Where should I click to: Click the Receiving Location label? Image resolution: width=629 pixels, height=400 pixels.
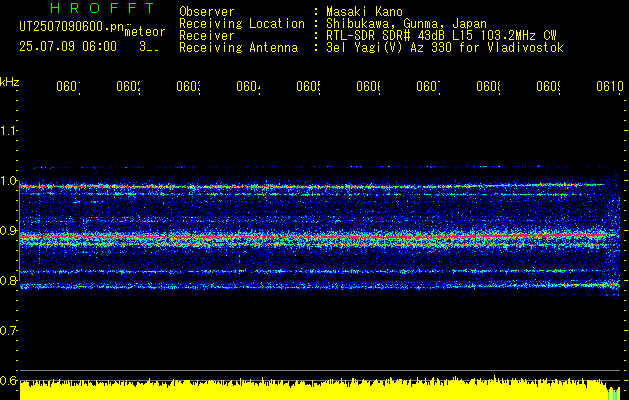(x=242, y=24)
